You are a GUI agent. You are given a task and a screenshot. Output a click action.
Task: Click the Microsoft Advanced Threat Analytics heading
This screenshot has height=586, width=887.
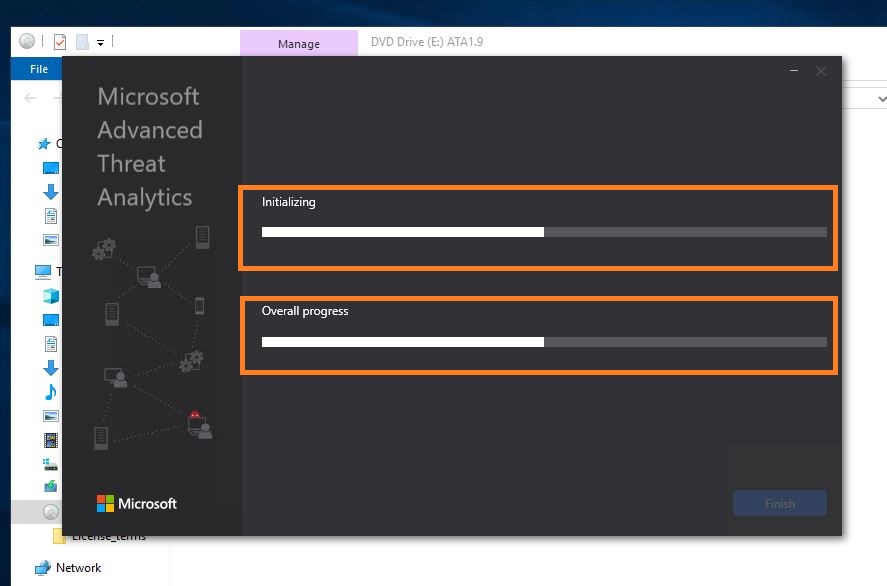pyautogui.click(x=150, y=147)
